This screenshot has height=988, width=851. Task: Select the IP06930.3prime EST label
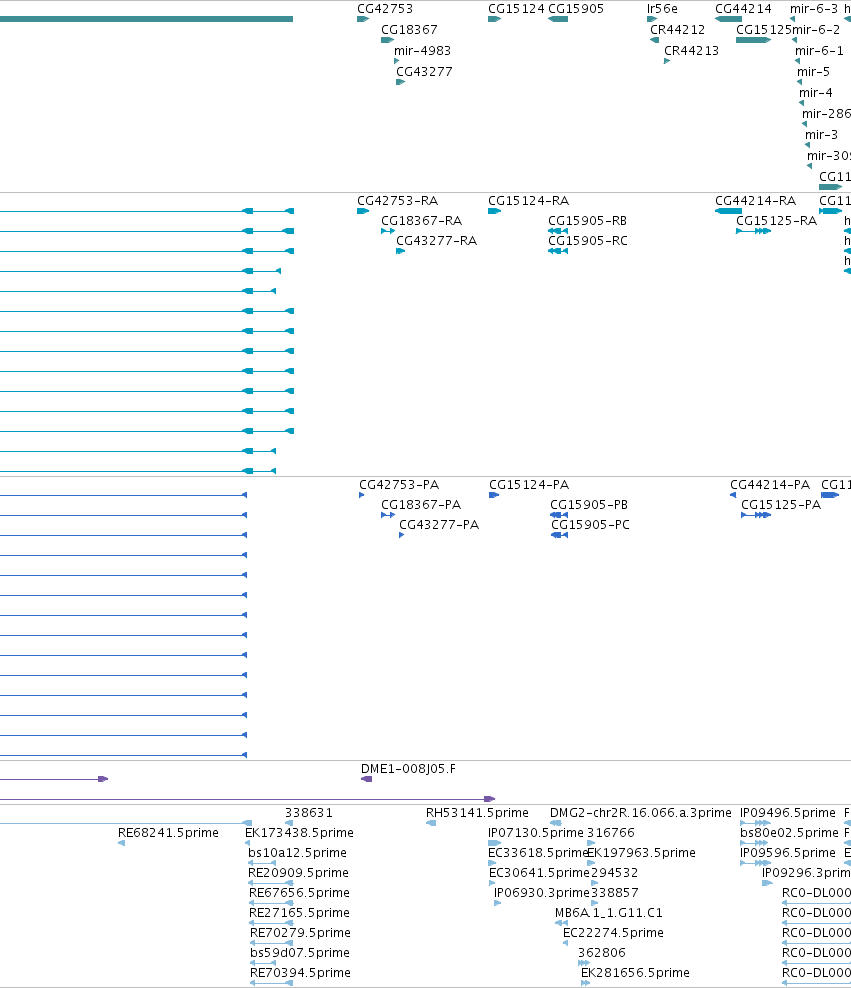point(542,893)
